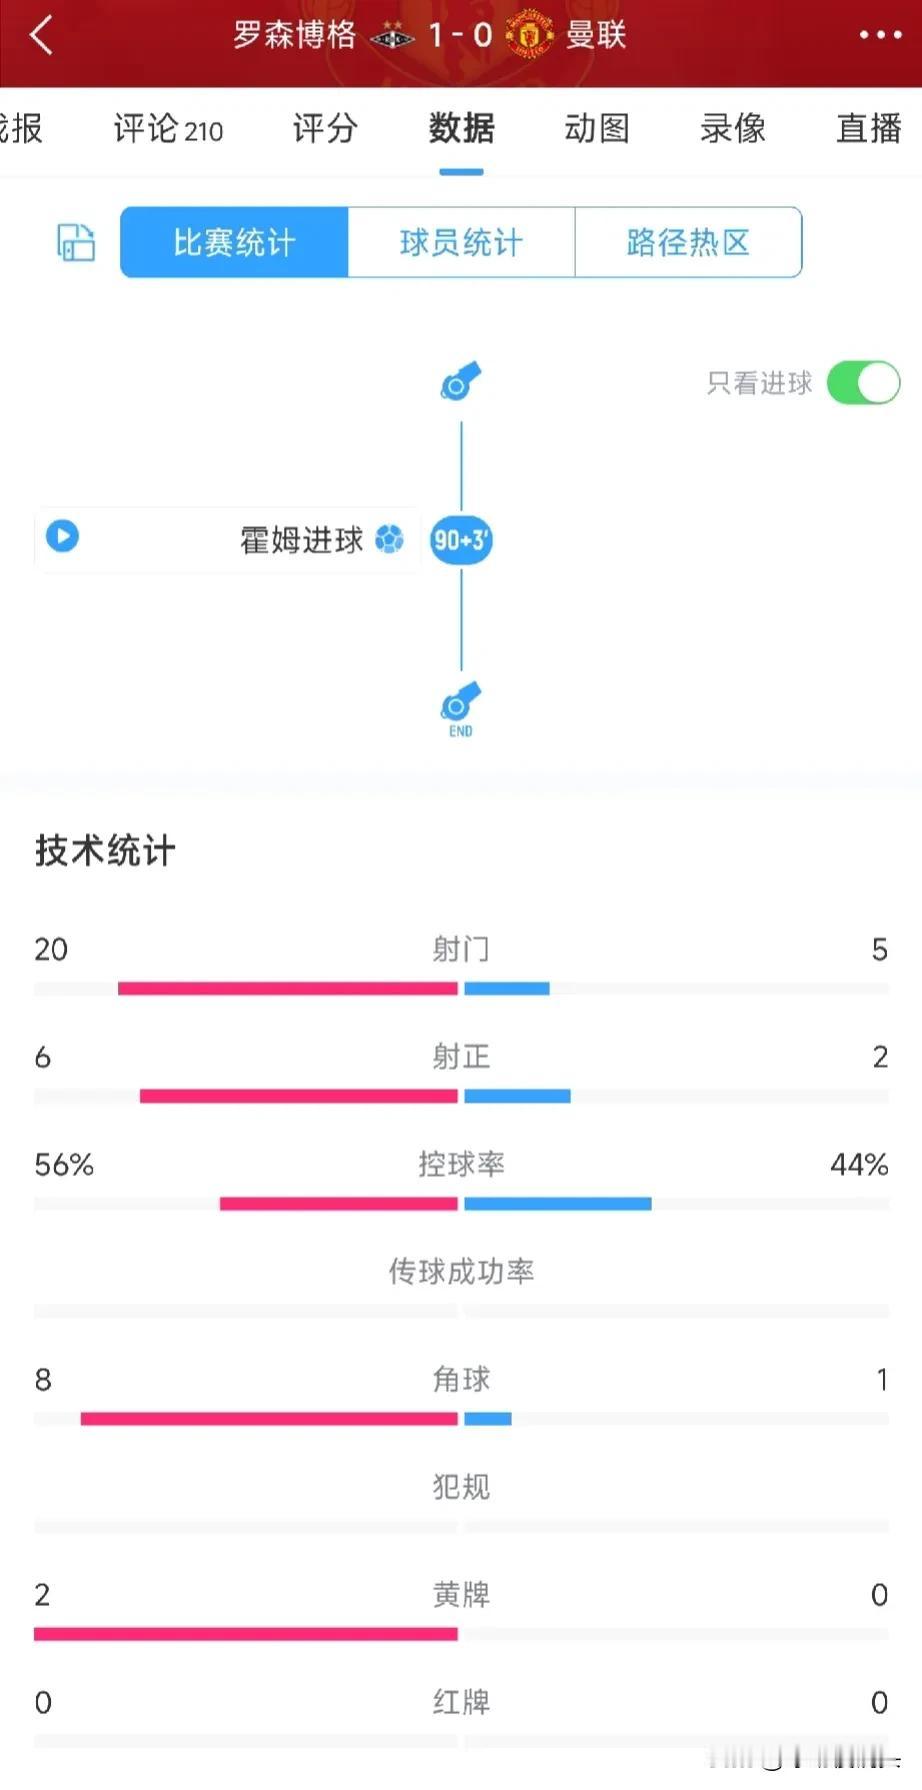
Task: Switch to the 评分 tab
Action: (325, 129)
